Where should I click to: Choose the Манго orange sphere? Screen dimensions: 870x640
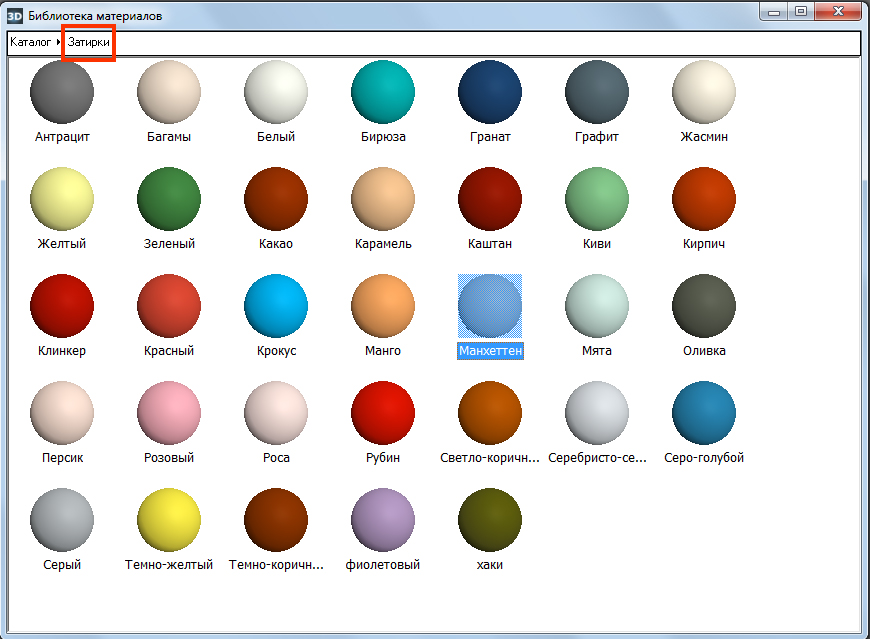pos(383,306)
